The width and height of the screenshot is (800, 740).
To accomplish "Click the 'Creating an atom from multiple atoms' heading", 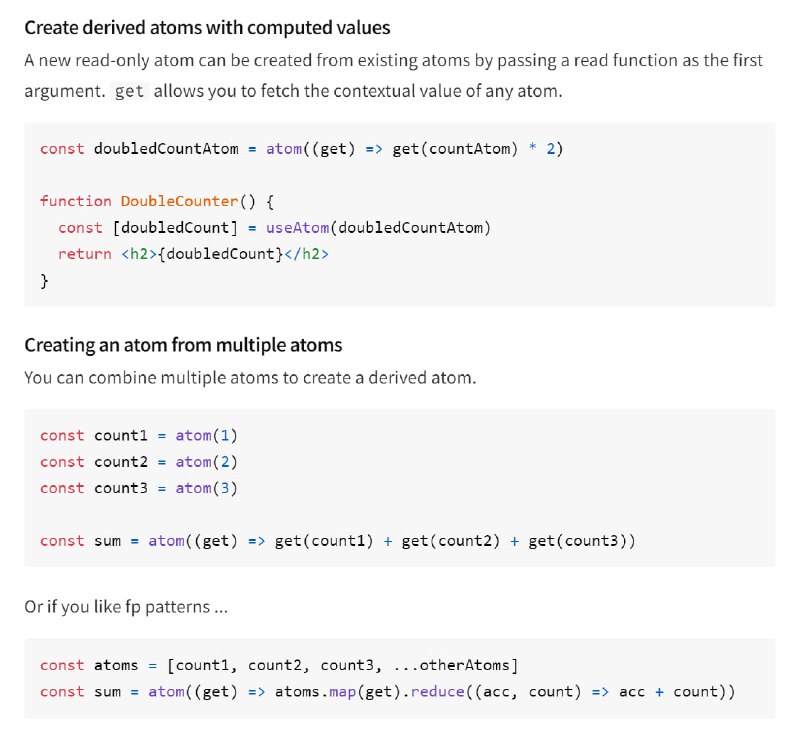I will point(183,345).
